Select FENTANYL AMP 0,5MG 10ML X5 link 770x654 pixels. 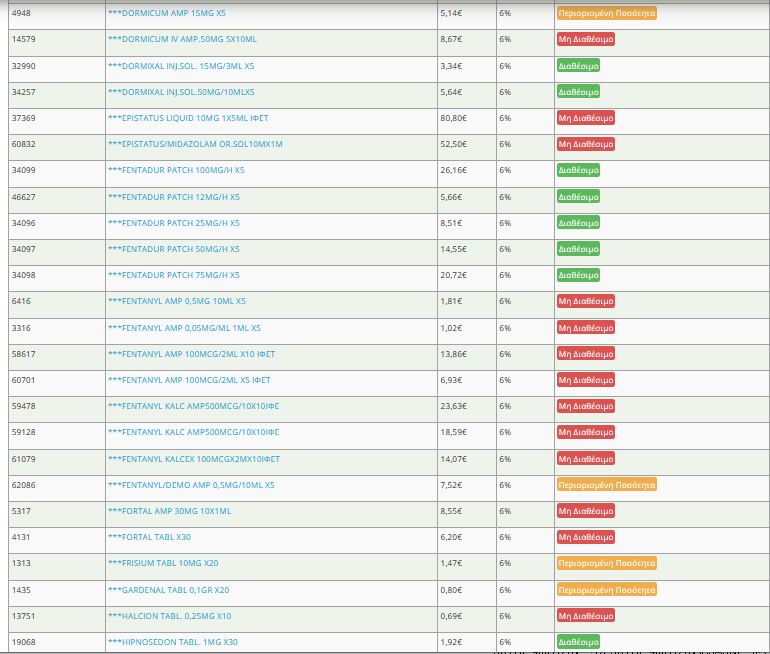(176, 301)
